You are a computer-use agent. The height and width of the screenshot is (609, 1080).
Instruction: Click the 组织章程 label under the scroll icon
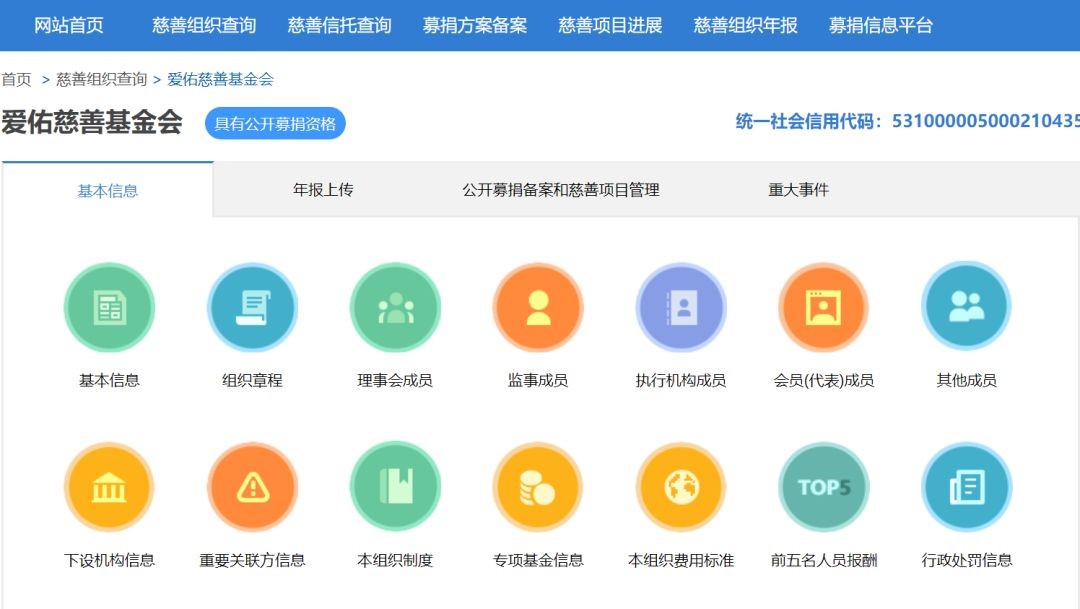(x=252, y=380)
